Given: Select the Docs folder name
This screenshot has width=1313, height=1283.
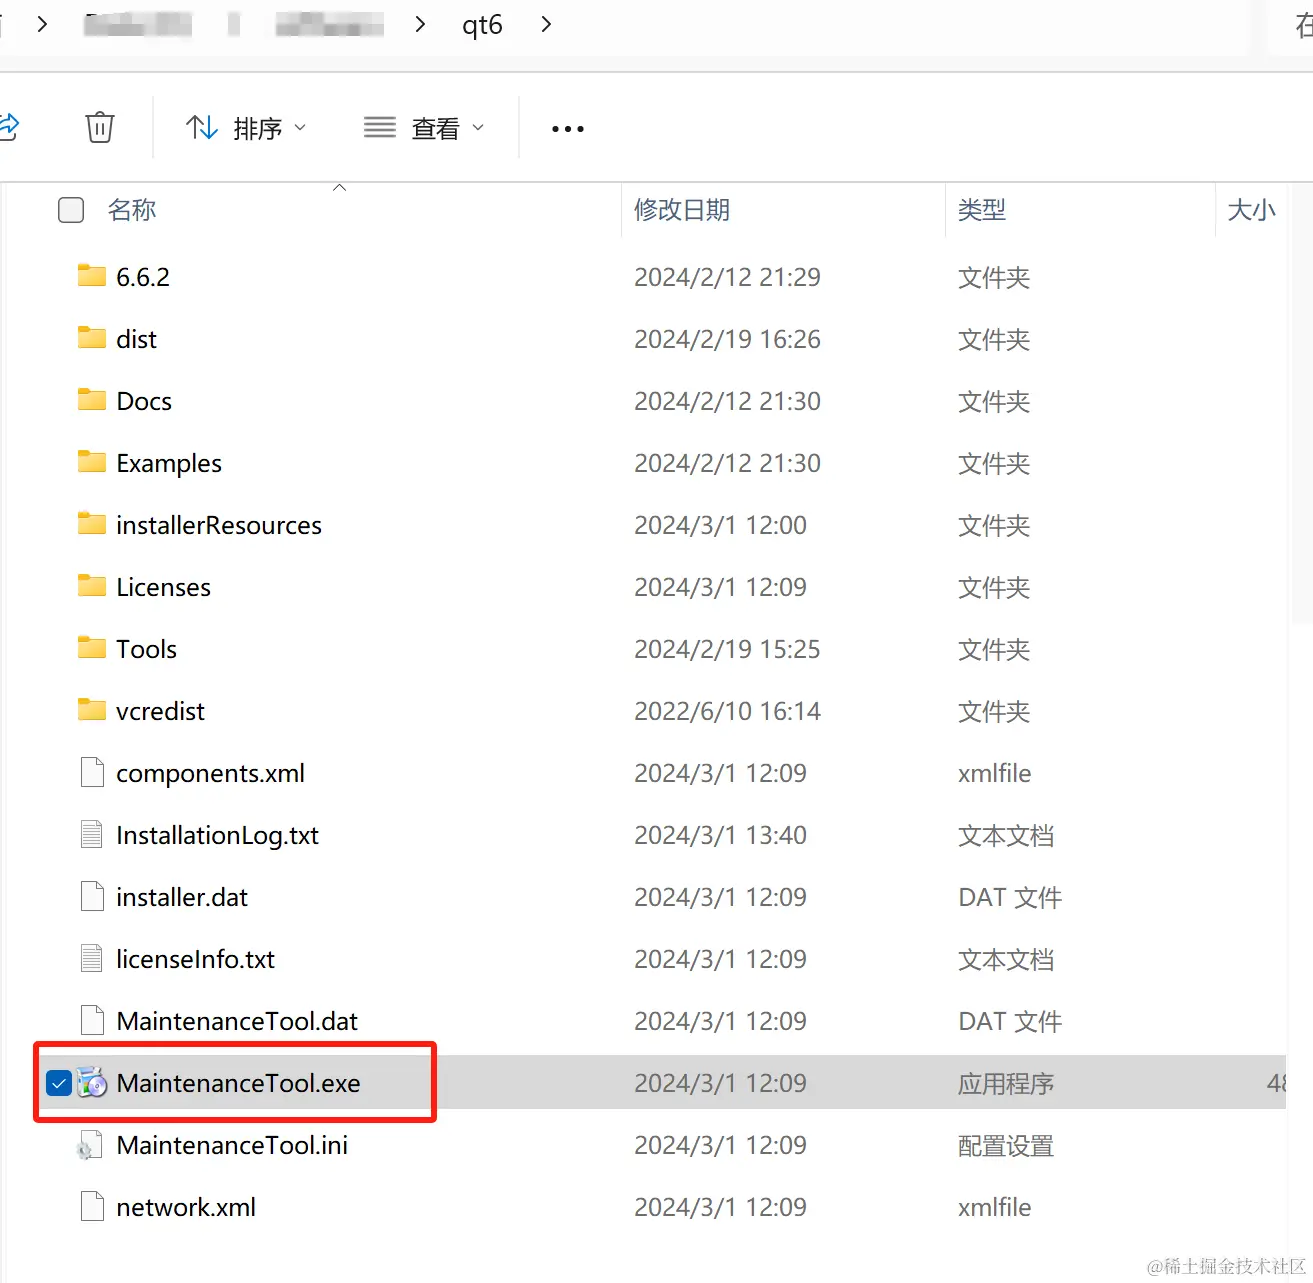Looking at the screenshot, I should 144,401.
